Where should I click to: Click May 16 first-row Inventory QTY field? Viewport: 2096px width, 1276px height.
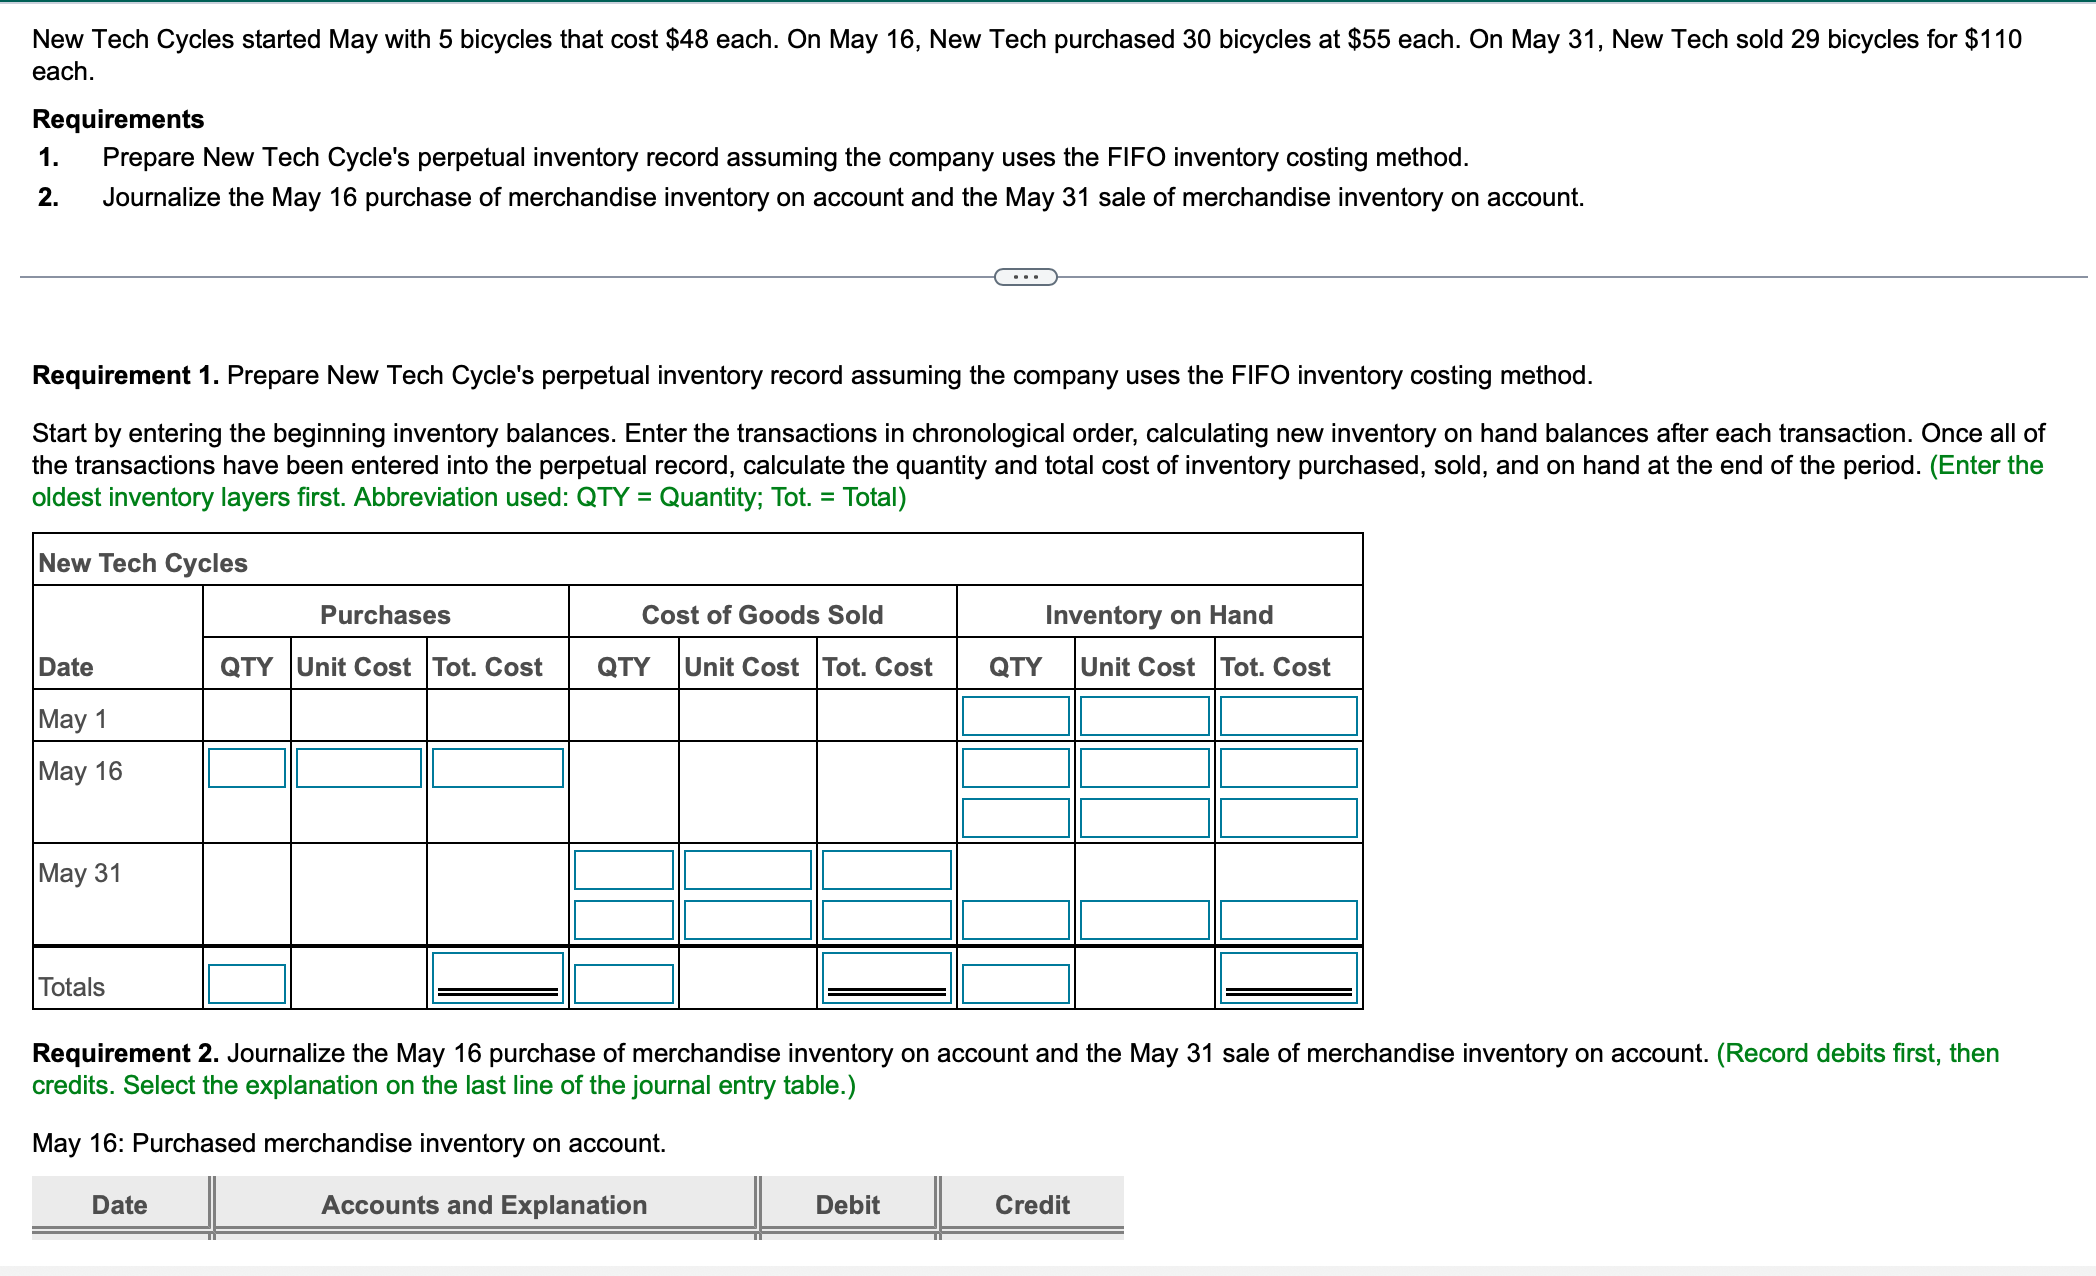tap(1015, 768)
